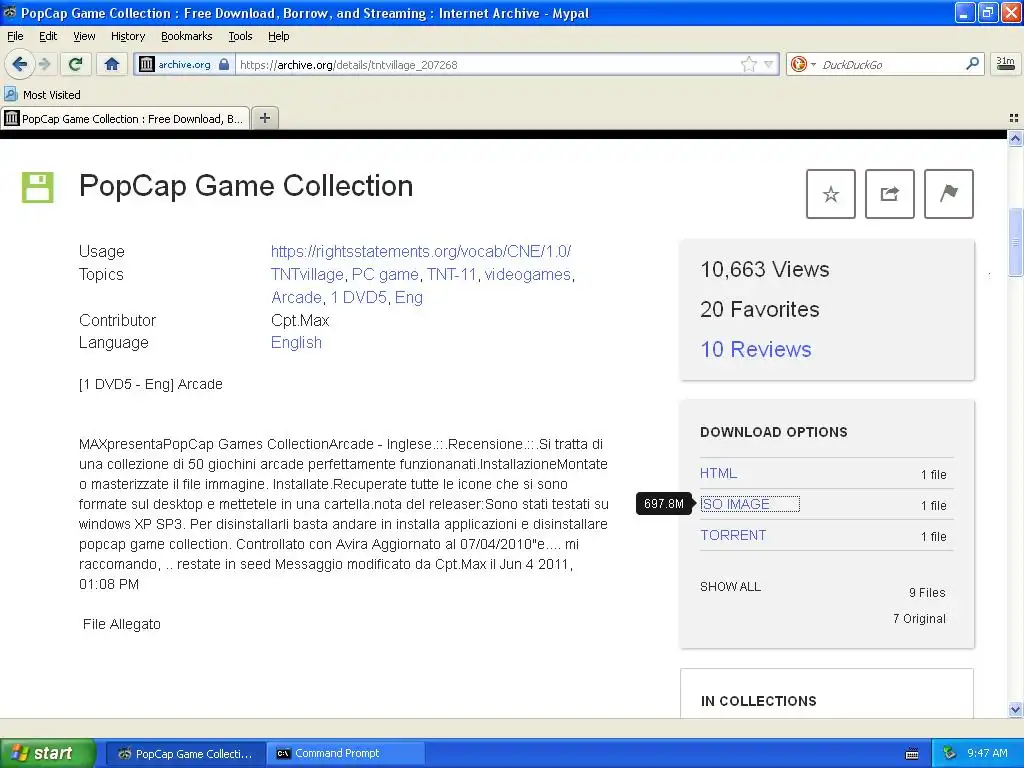Open the DuckDuckGo search engine selector
Image resolution: width=1024 pixels, height=768 pixels.
point(803,64)
